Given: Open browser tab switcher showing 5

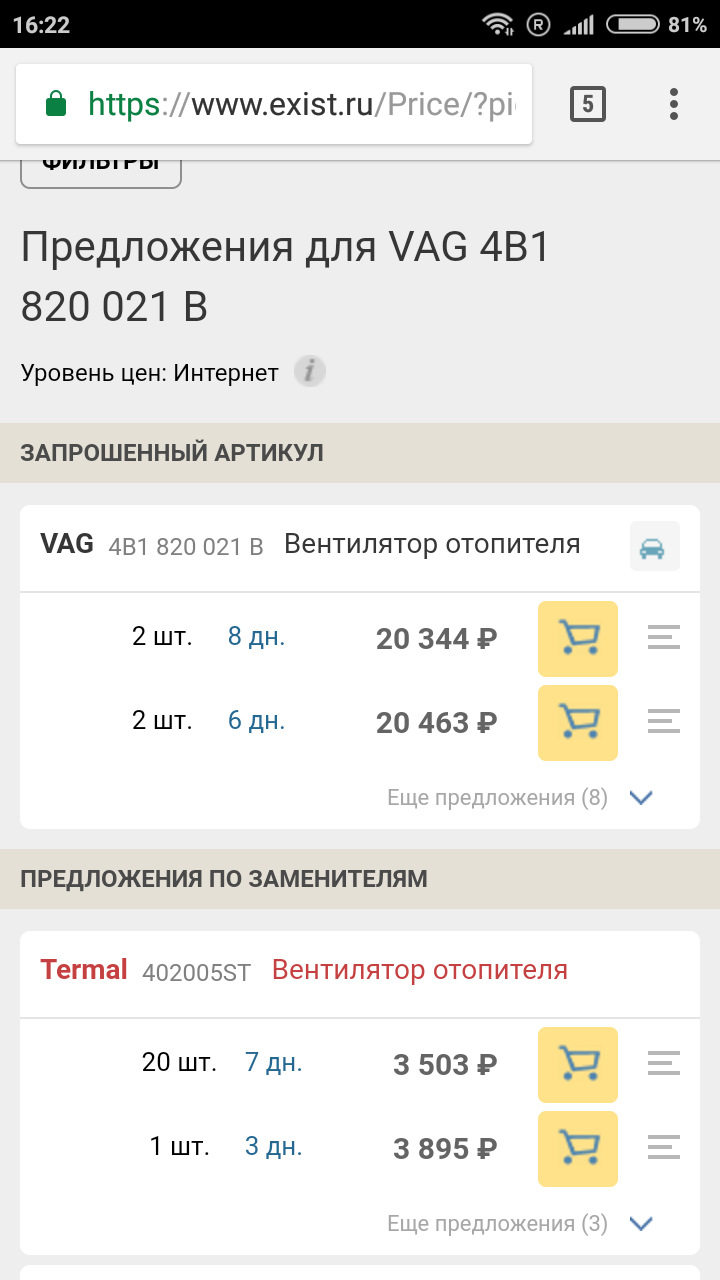Looking at the screenshot, I should pyautogui.click(x=588, y=104).
